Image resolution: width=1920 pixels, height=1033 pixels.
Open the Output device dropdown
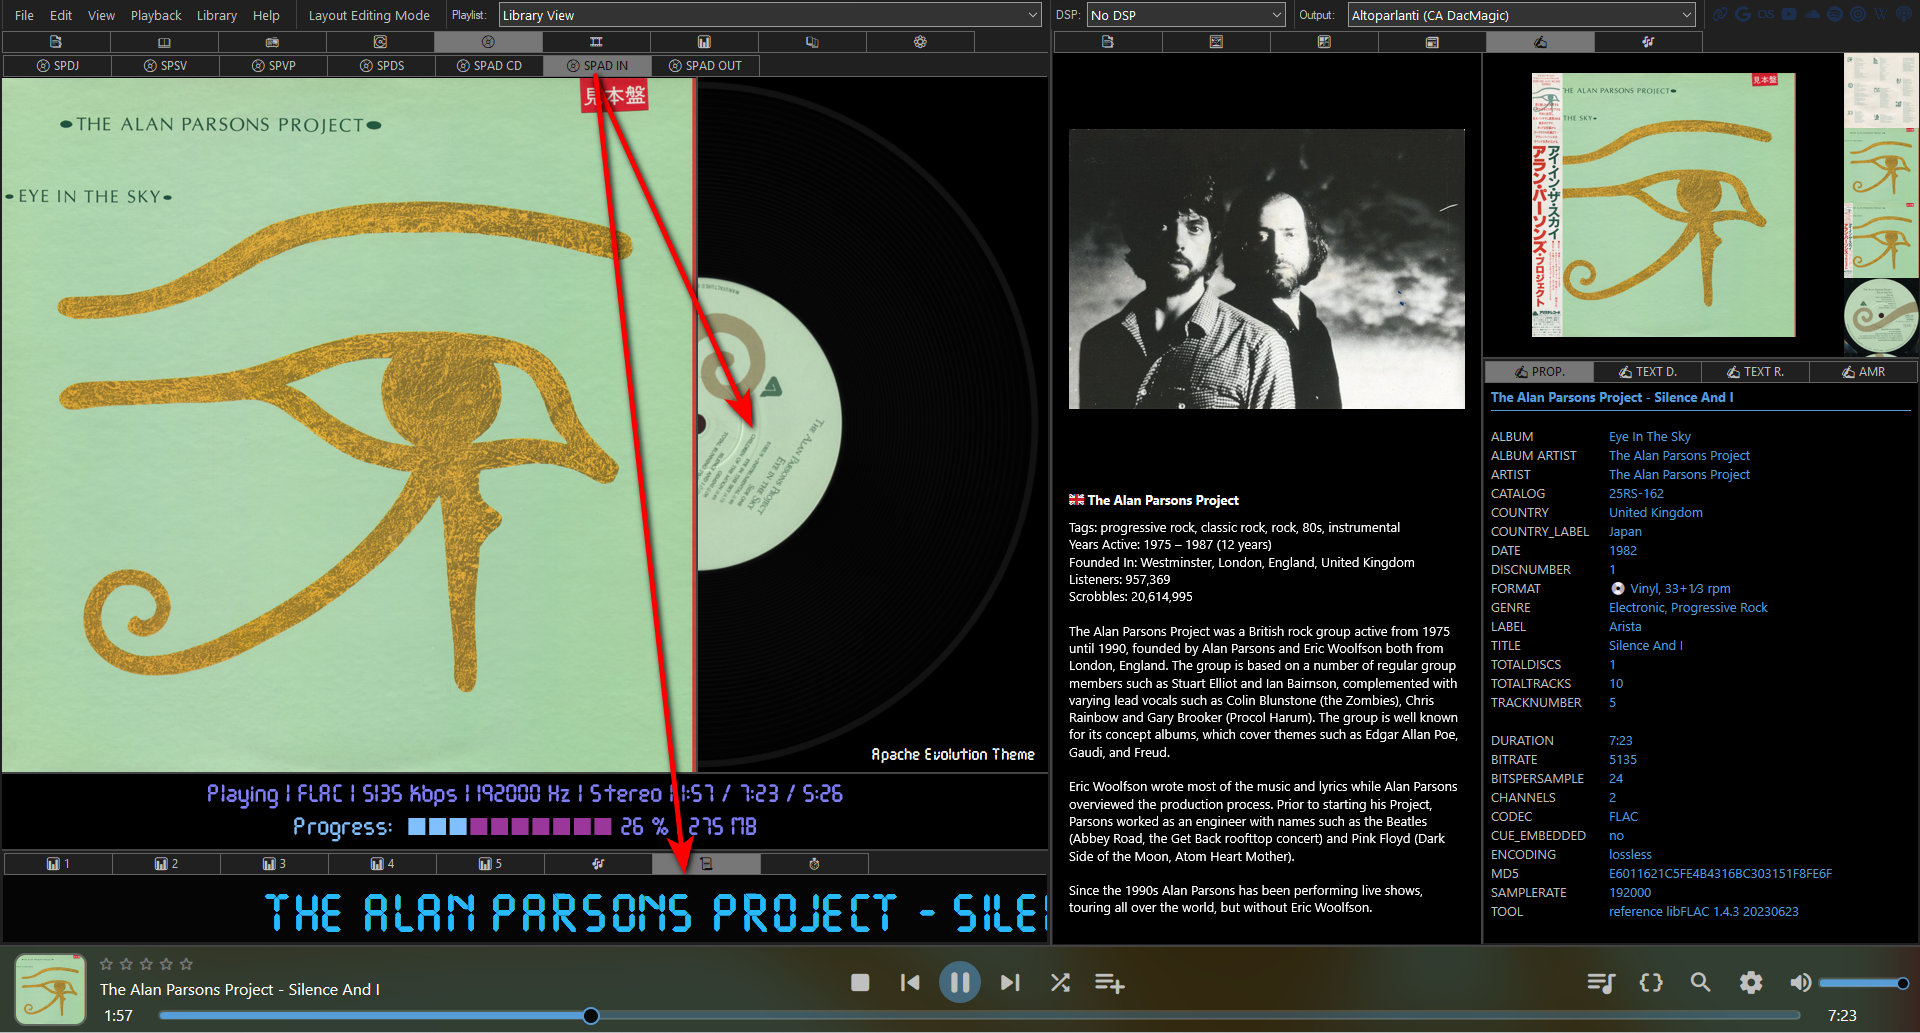point(1521,15)
